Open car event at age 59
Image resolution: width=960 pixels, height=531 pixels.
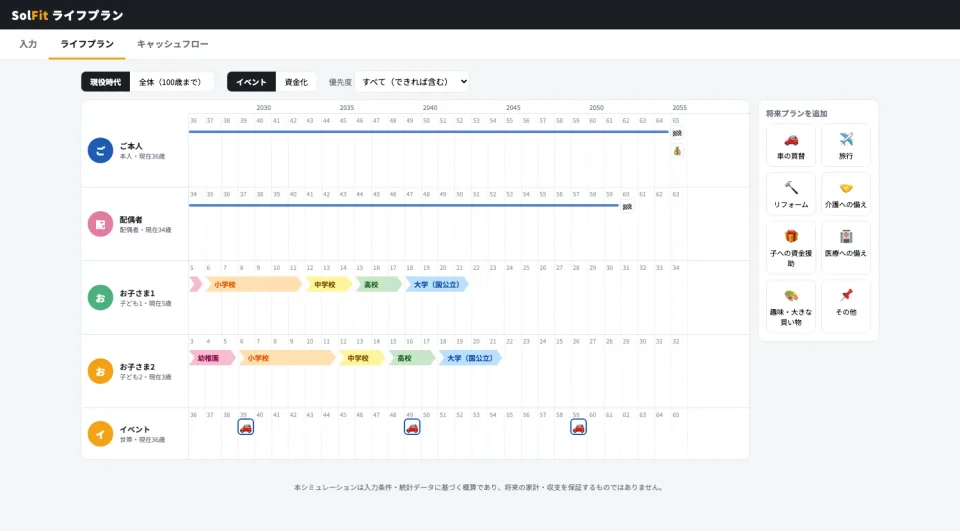[579, 427]
